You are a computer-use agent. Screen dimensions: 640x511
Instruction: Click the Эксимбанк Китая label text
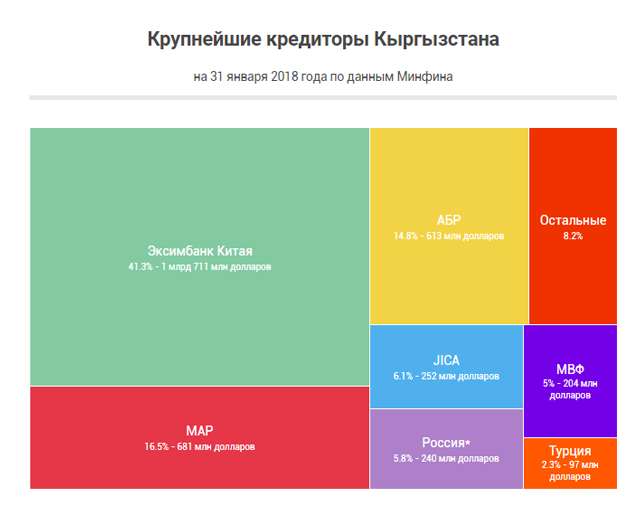pyautogui.click(x=199, y=251)
